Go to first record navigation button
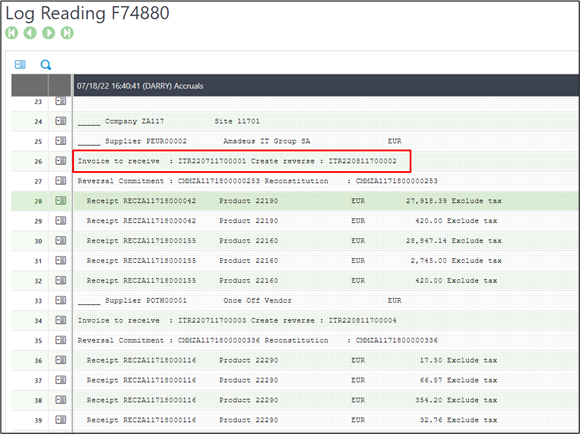 [x=12, y=33]
